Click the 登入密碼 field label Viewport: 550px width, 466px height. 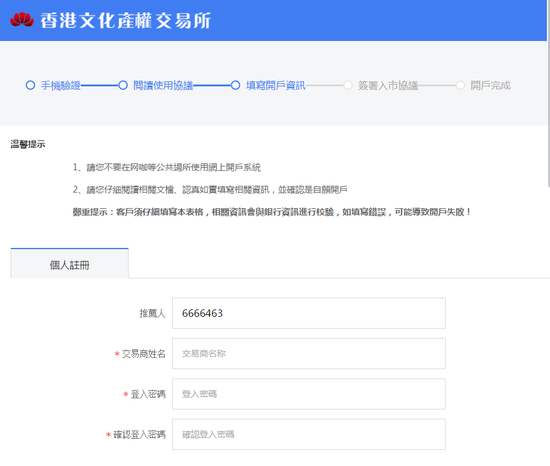(x=148, y=394)
